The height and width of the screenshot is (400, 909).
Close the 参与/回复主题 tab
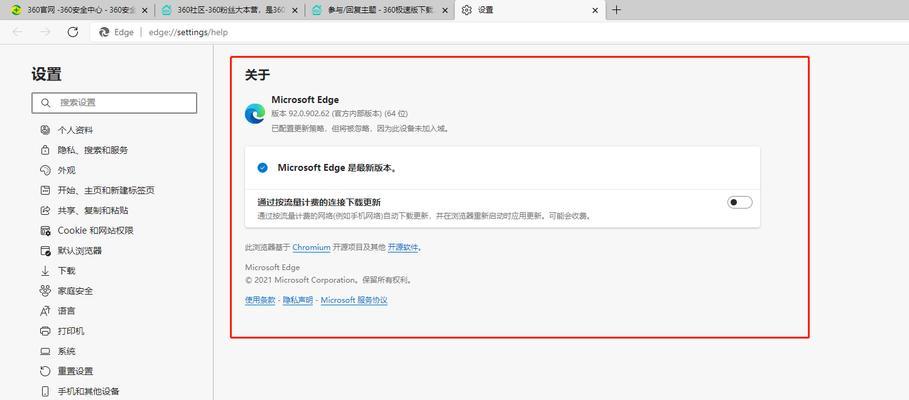point(445,10)
